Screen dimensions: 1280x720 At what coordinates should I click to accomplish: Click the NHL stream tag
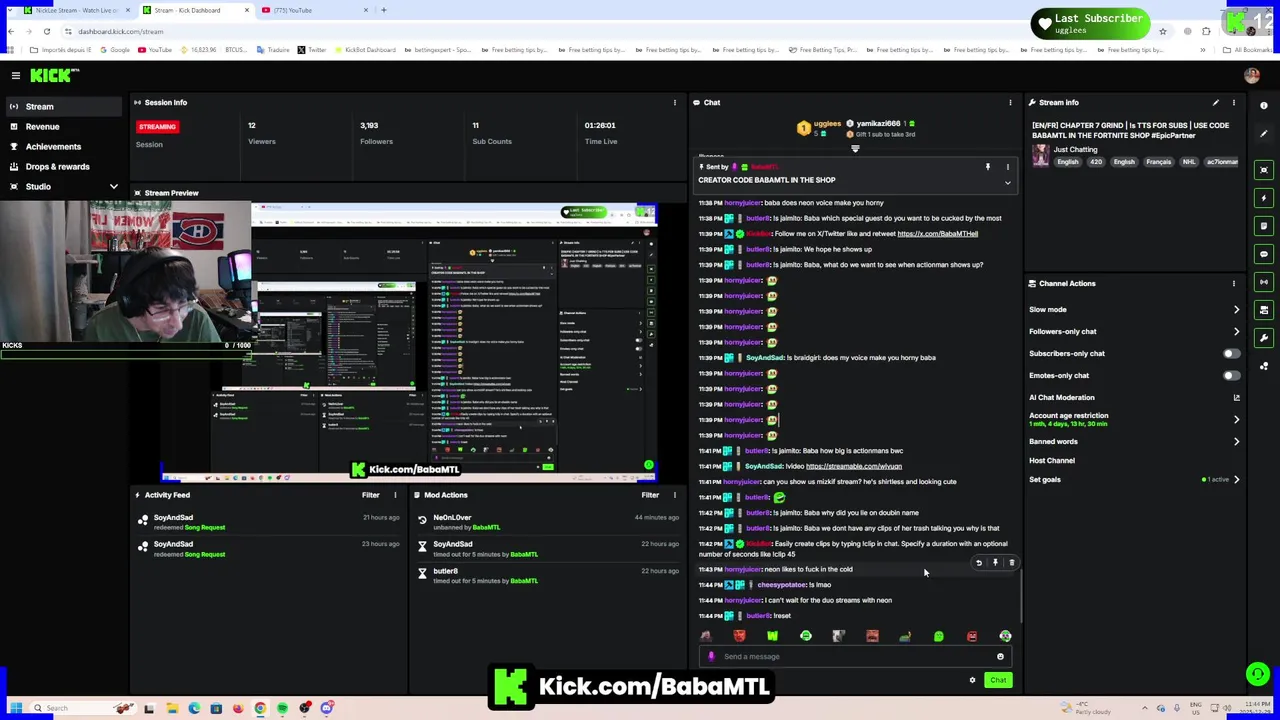[1188, 162]
